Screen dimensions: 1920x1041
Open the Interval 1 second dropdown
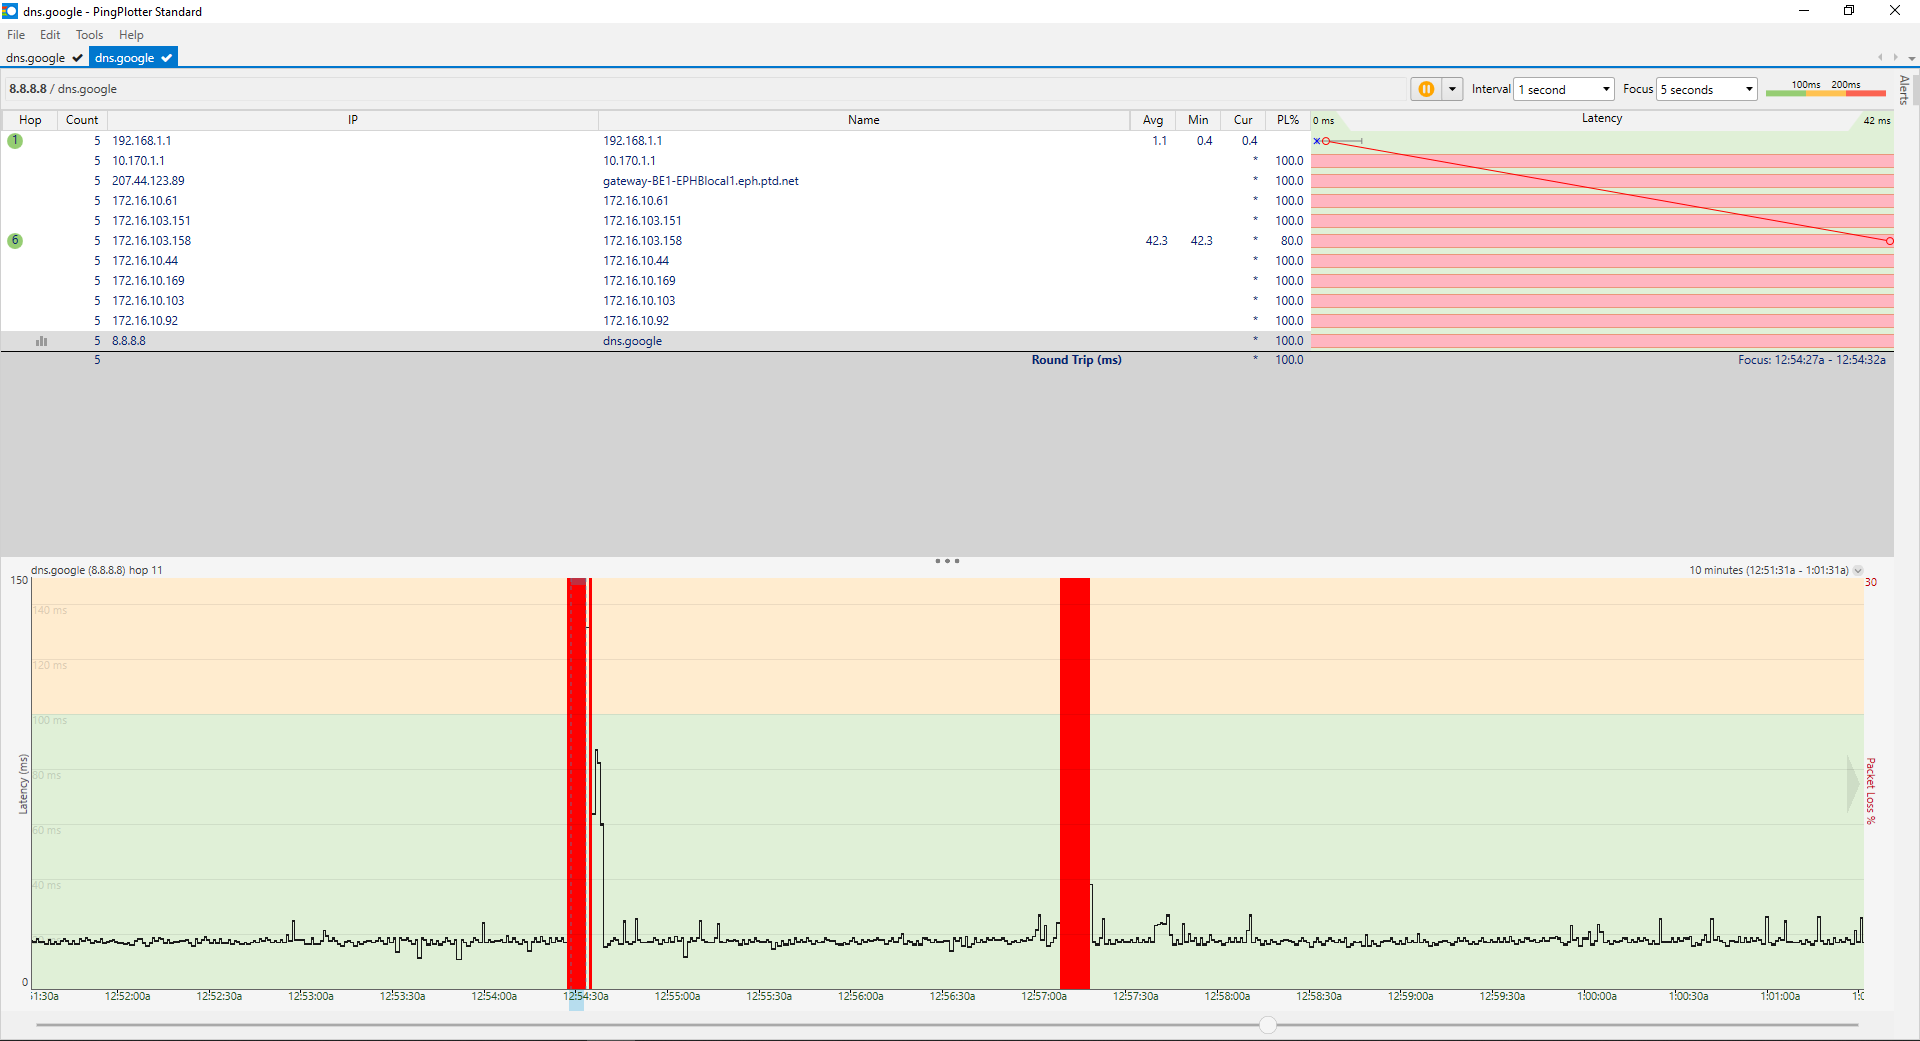tap(1564, 89)
